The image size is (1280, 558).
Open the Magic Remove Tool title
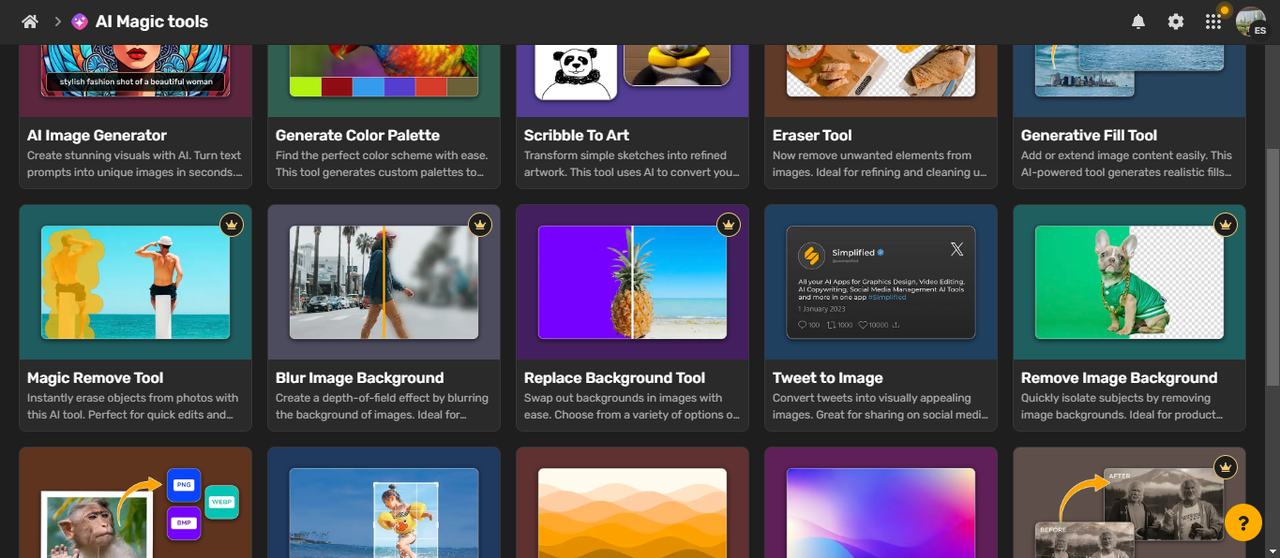pyautogui.click(x=95, y=378)
